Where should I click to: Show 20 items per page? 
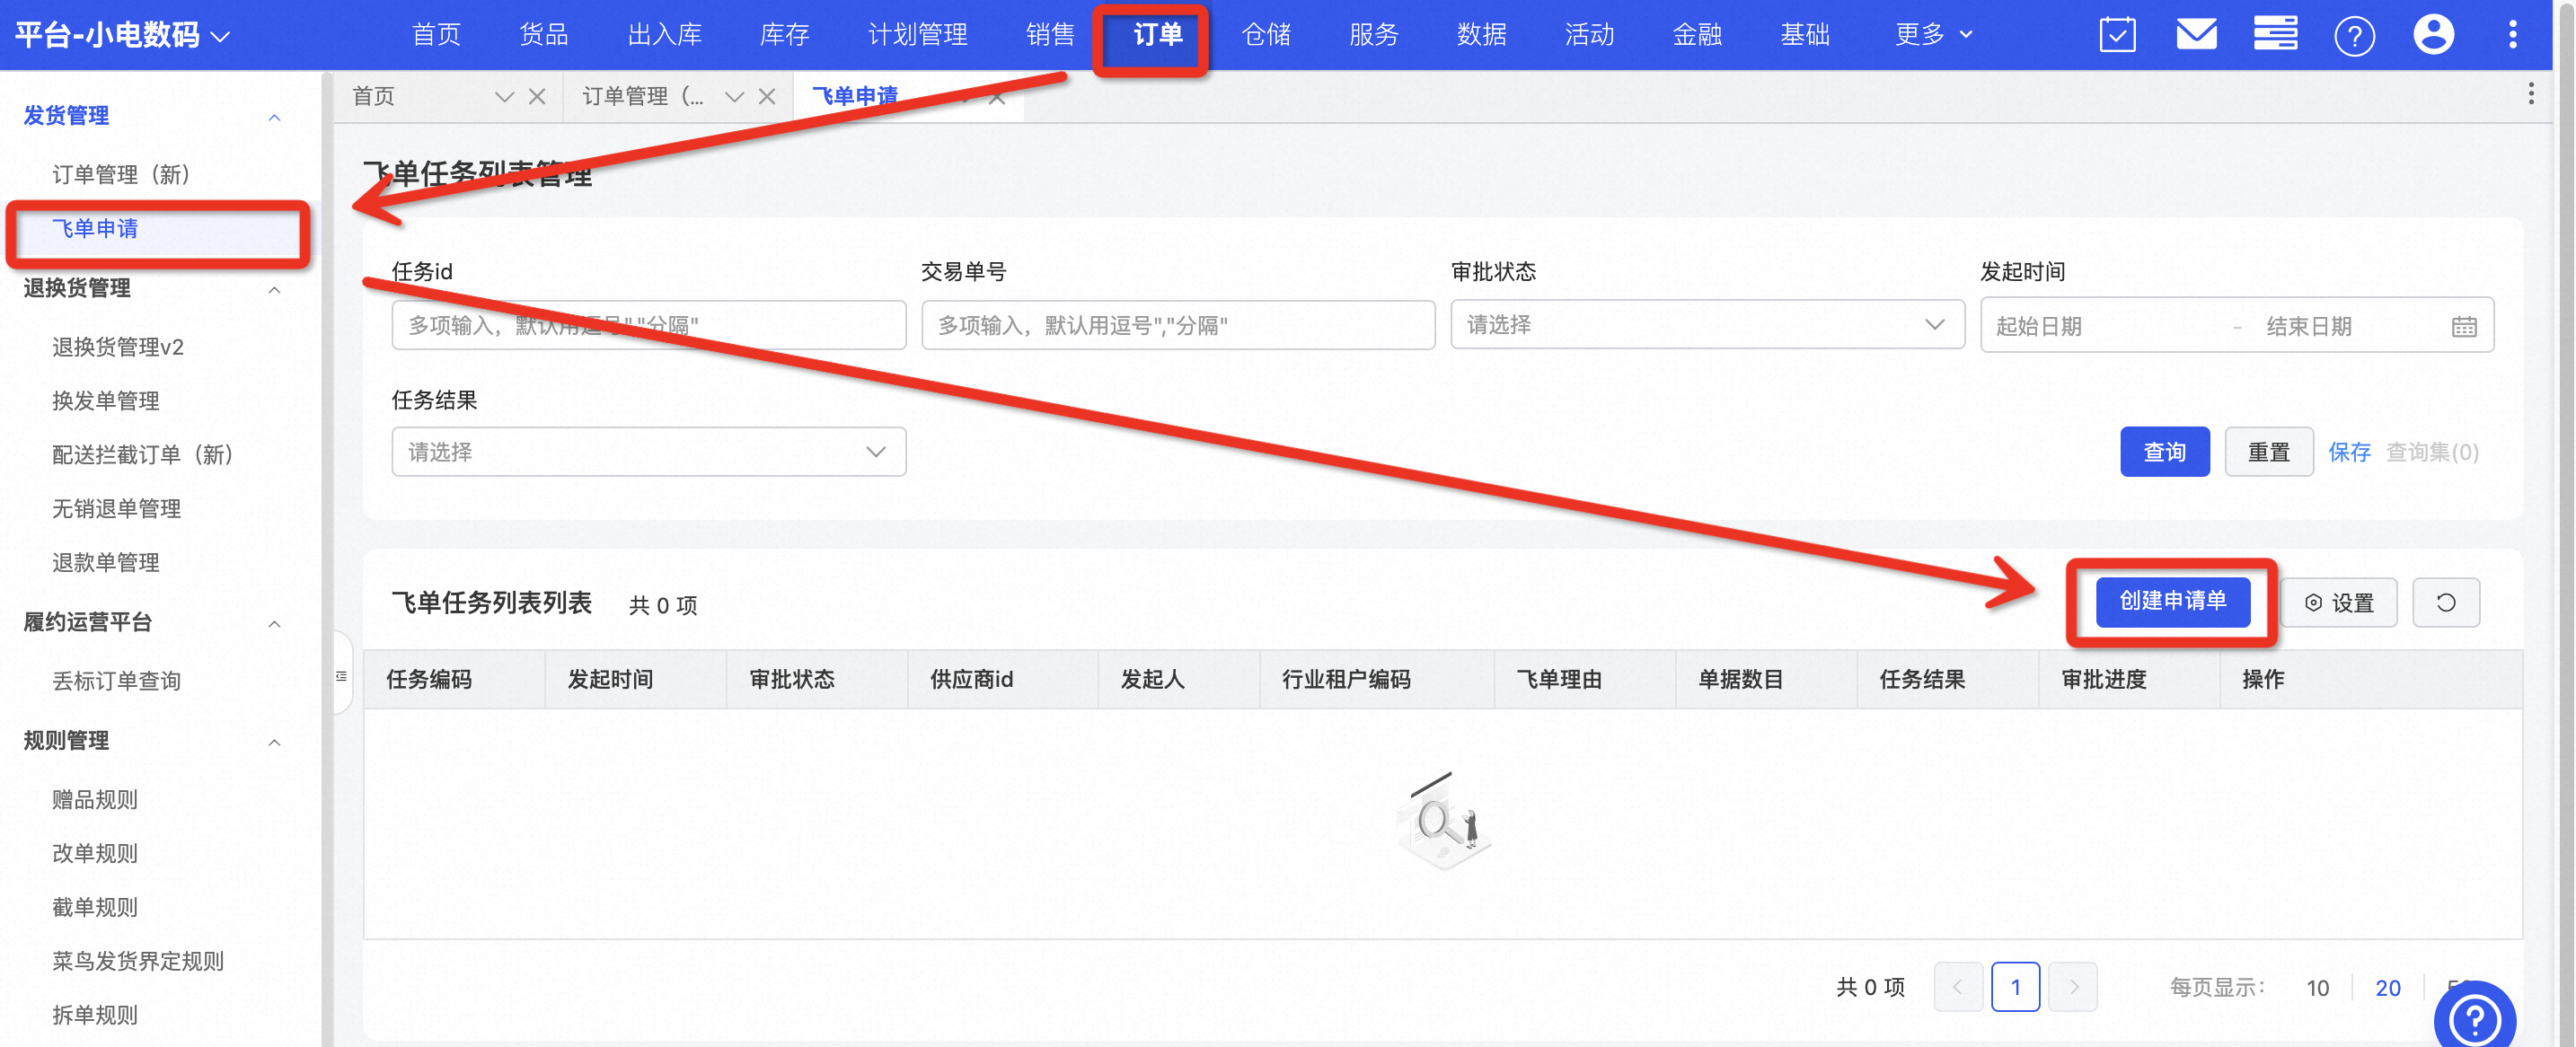click(2387, 988)
